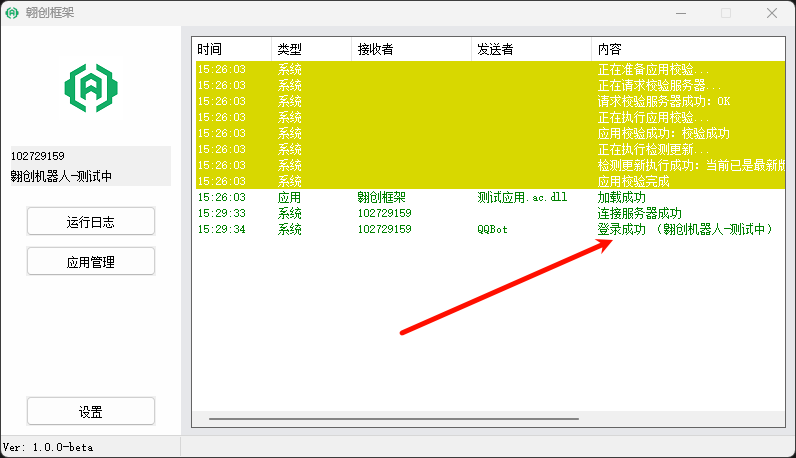Open 应用管理 app management

point(91,261)
